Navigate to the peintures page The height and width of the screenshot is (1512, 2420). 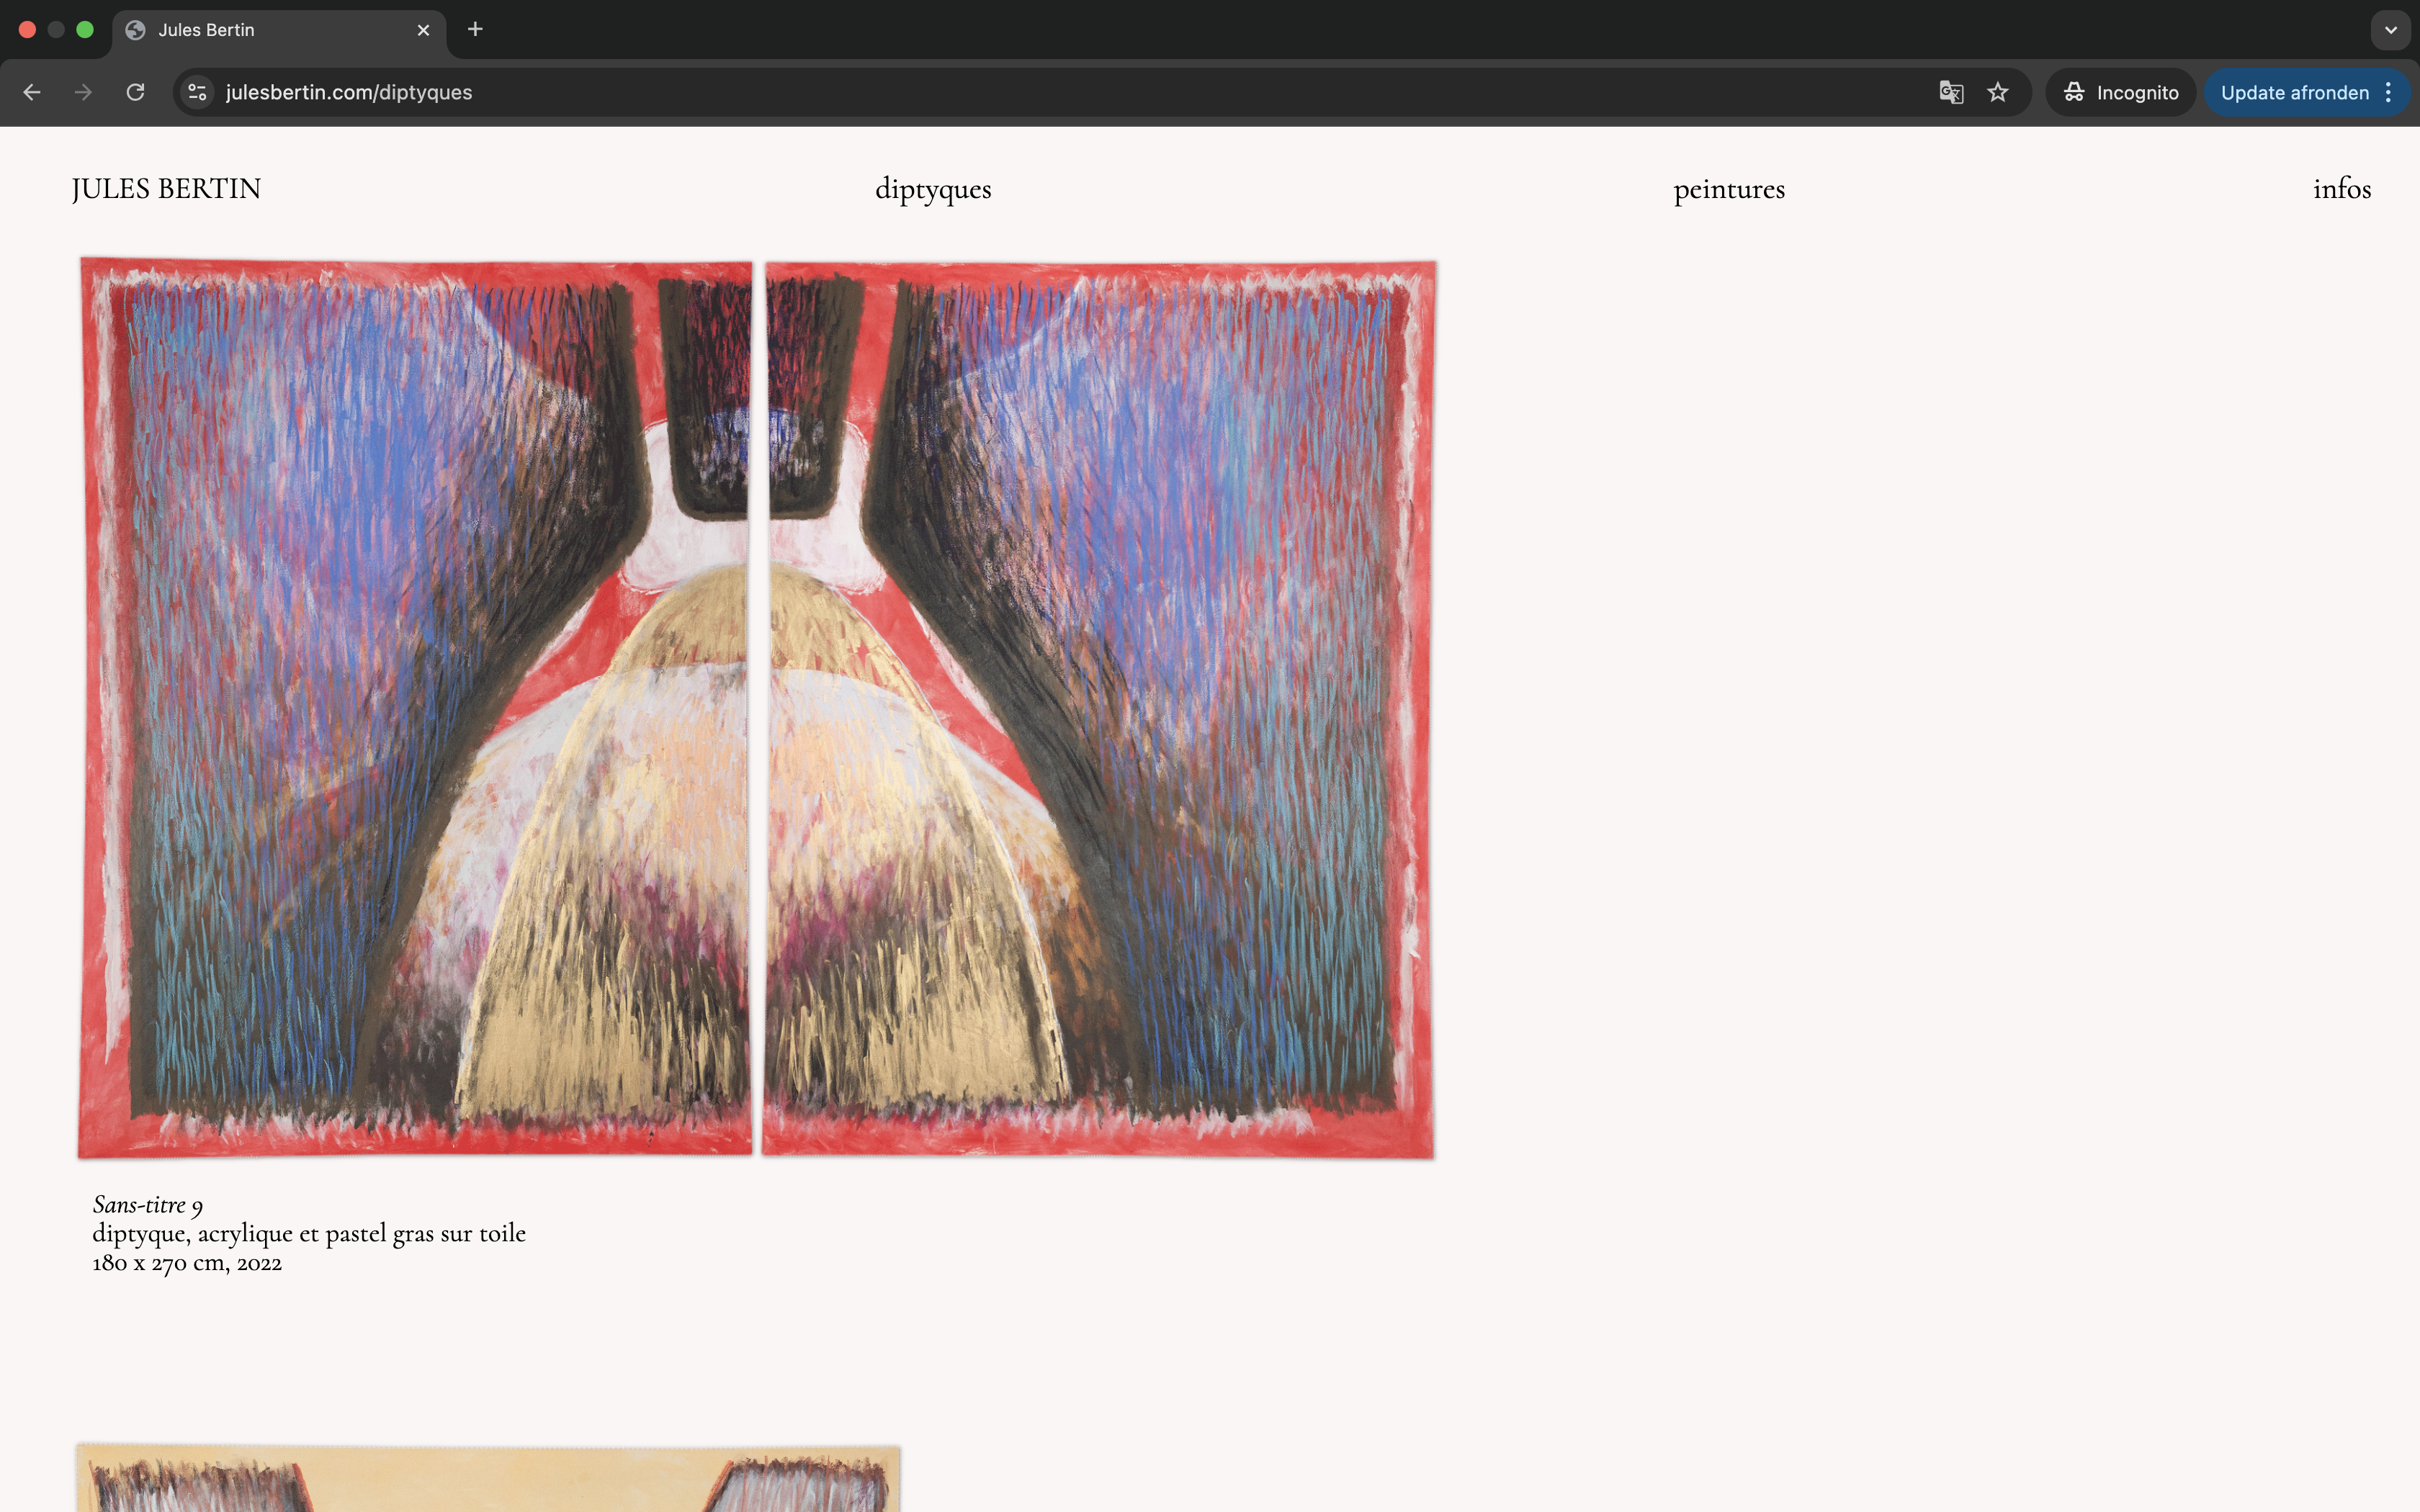[1729, 189]
